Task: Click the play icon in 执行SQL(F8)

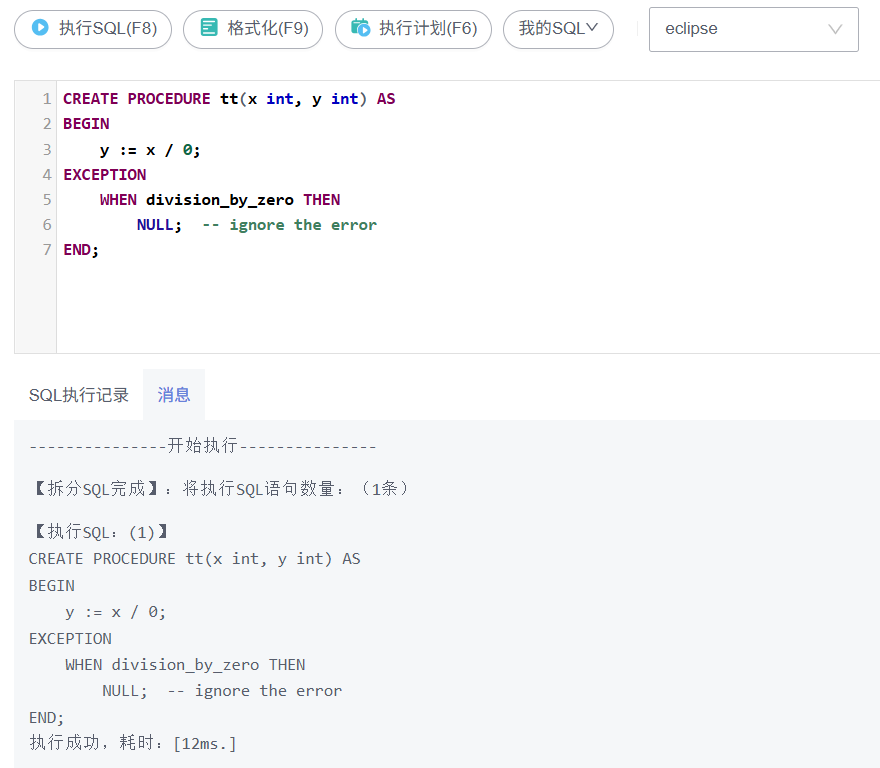Action: 40,28
